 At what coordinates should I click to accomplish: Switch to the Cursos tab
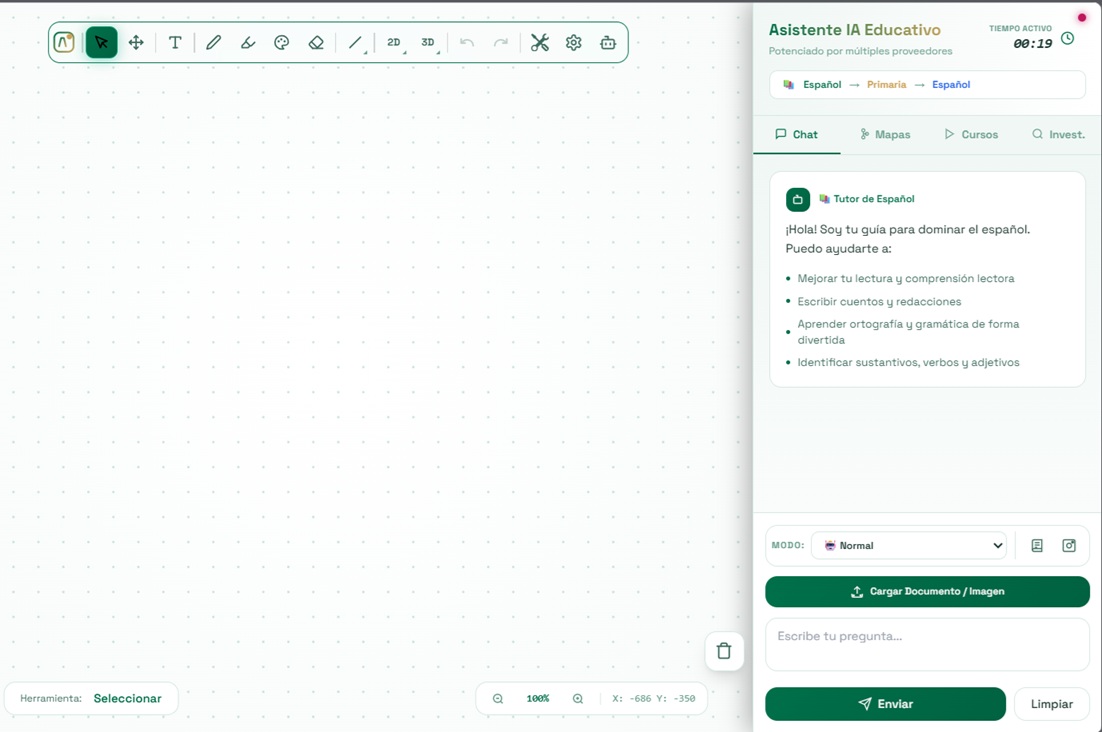point(971,134)
